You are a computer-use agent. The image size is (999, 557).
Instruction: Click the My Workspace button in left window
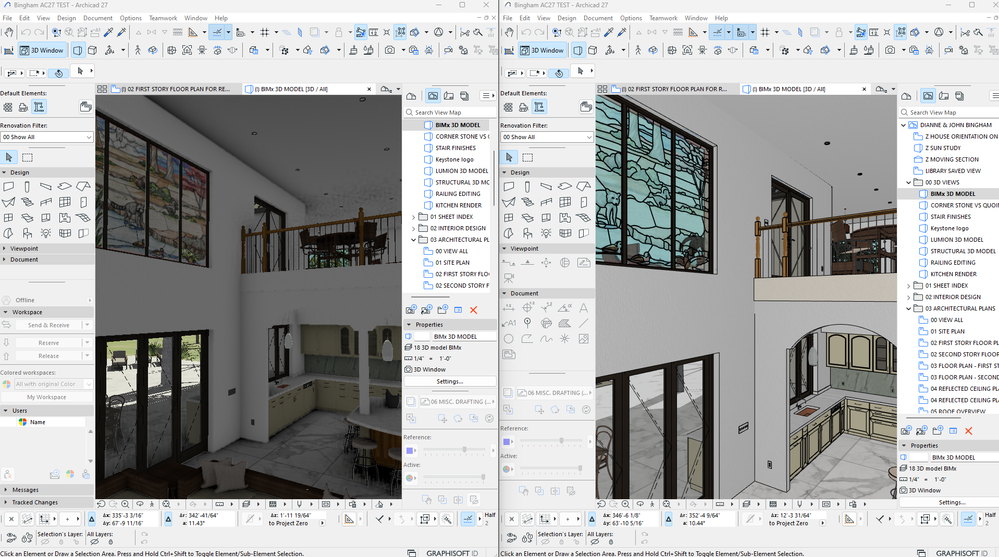(47, 397)
